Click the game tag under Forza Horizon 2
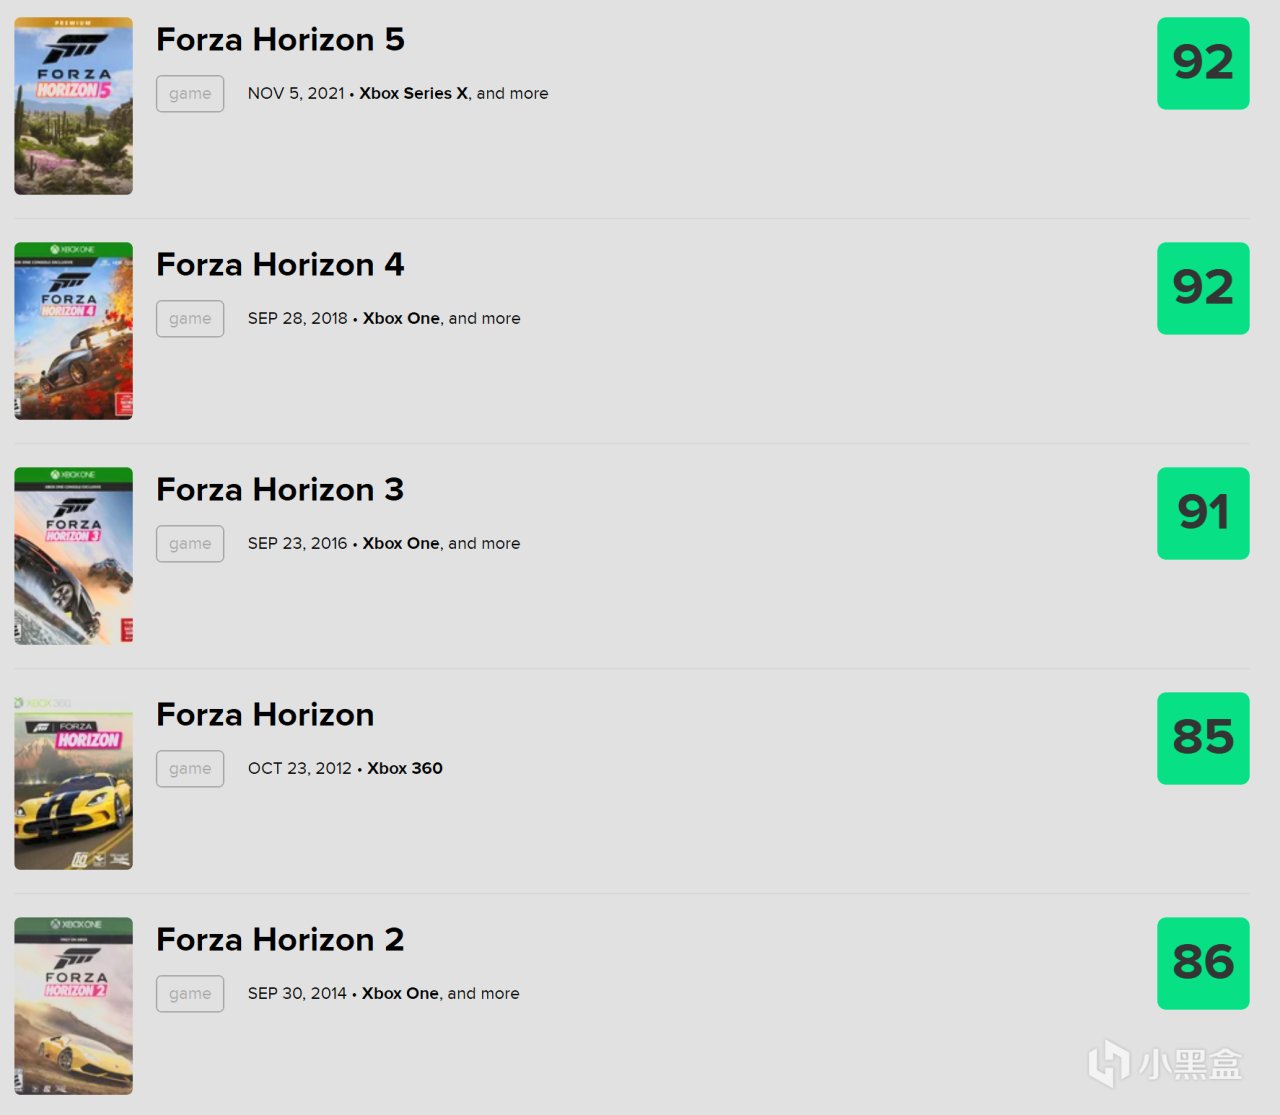The image size is (1280, 1115). coord(190,994)
